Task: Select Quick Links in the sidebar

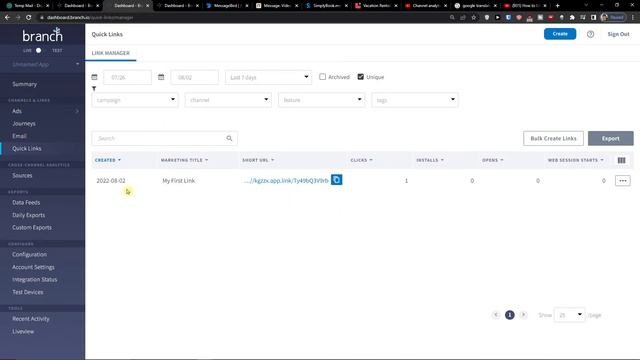Action: (x=27, y=149)
